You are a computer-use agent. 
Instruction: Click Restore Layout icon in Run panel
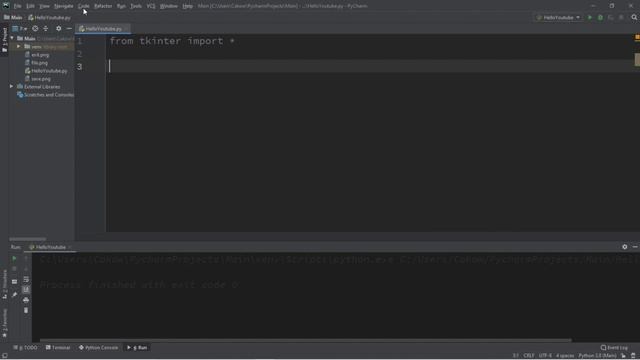[14, 282]
